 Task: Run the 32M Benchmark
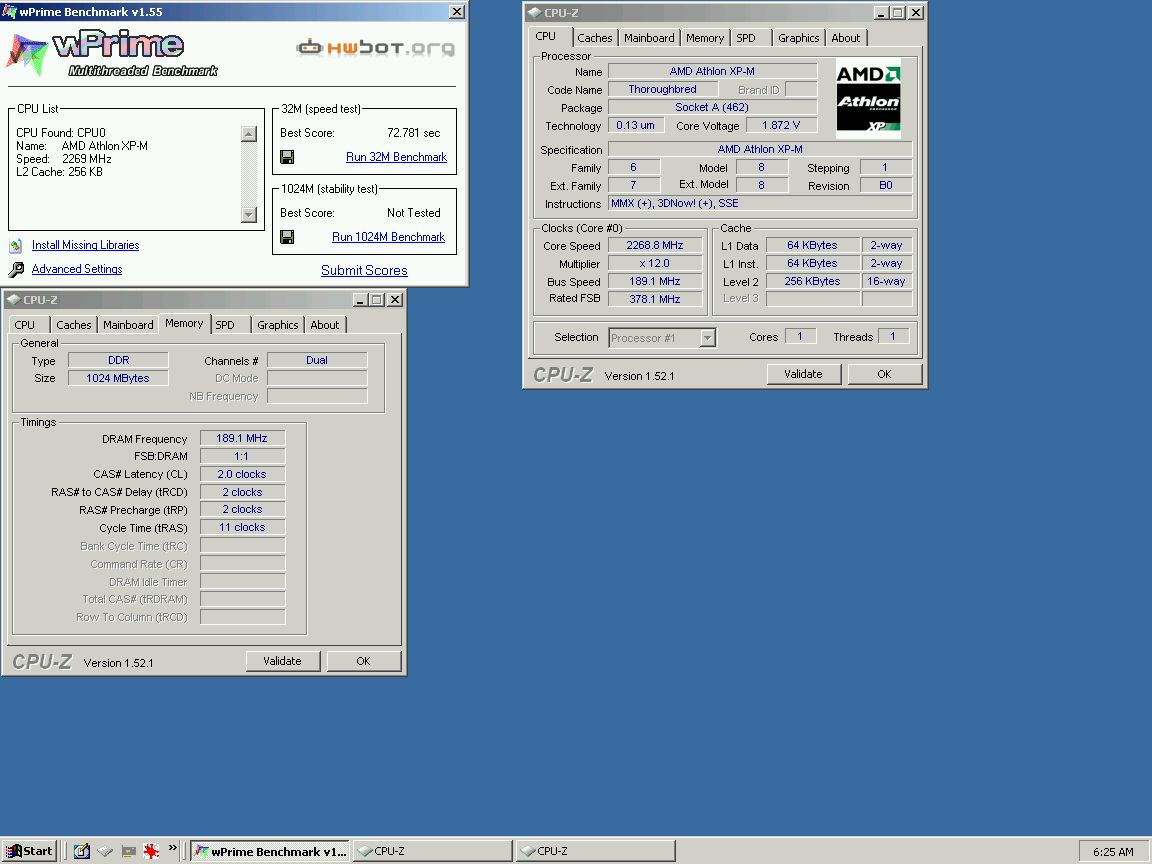point(396,156)
